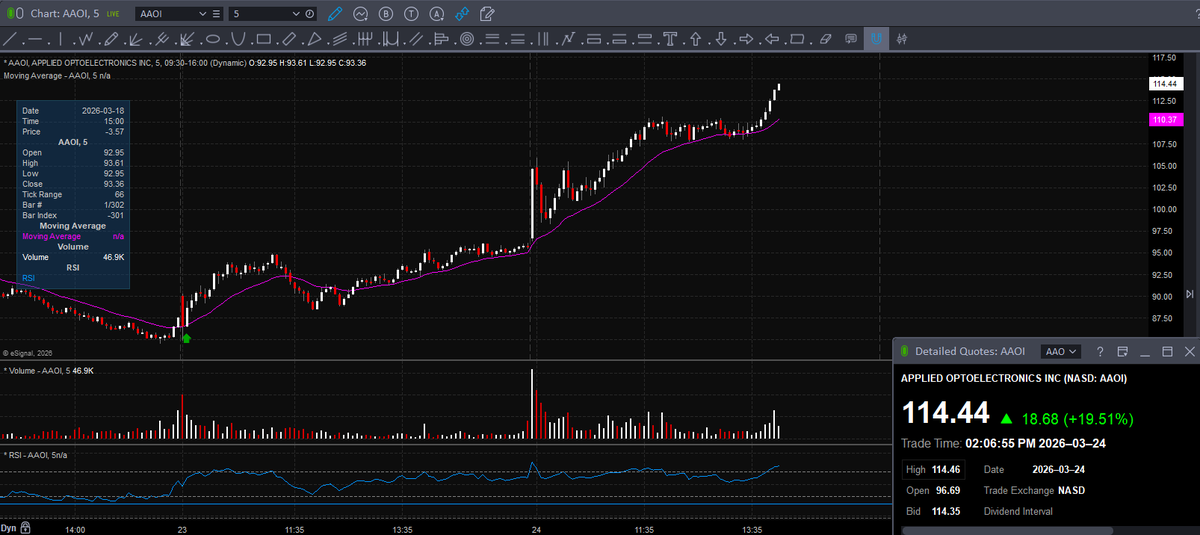Click the Open 96.69 quote field
The height and width of the screenshot is (535, 1200).
[x=933, y=490]
